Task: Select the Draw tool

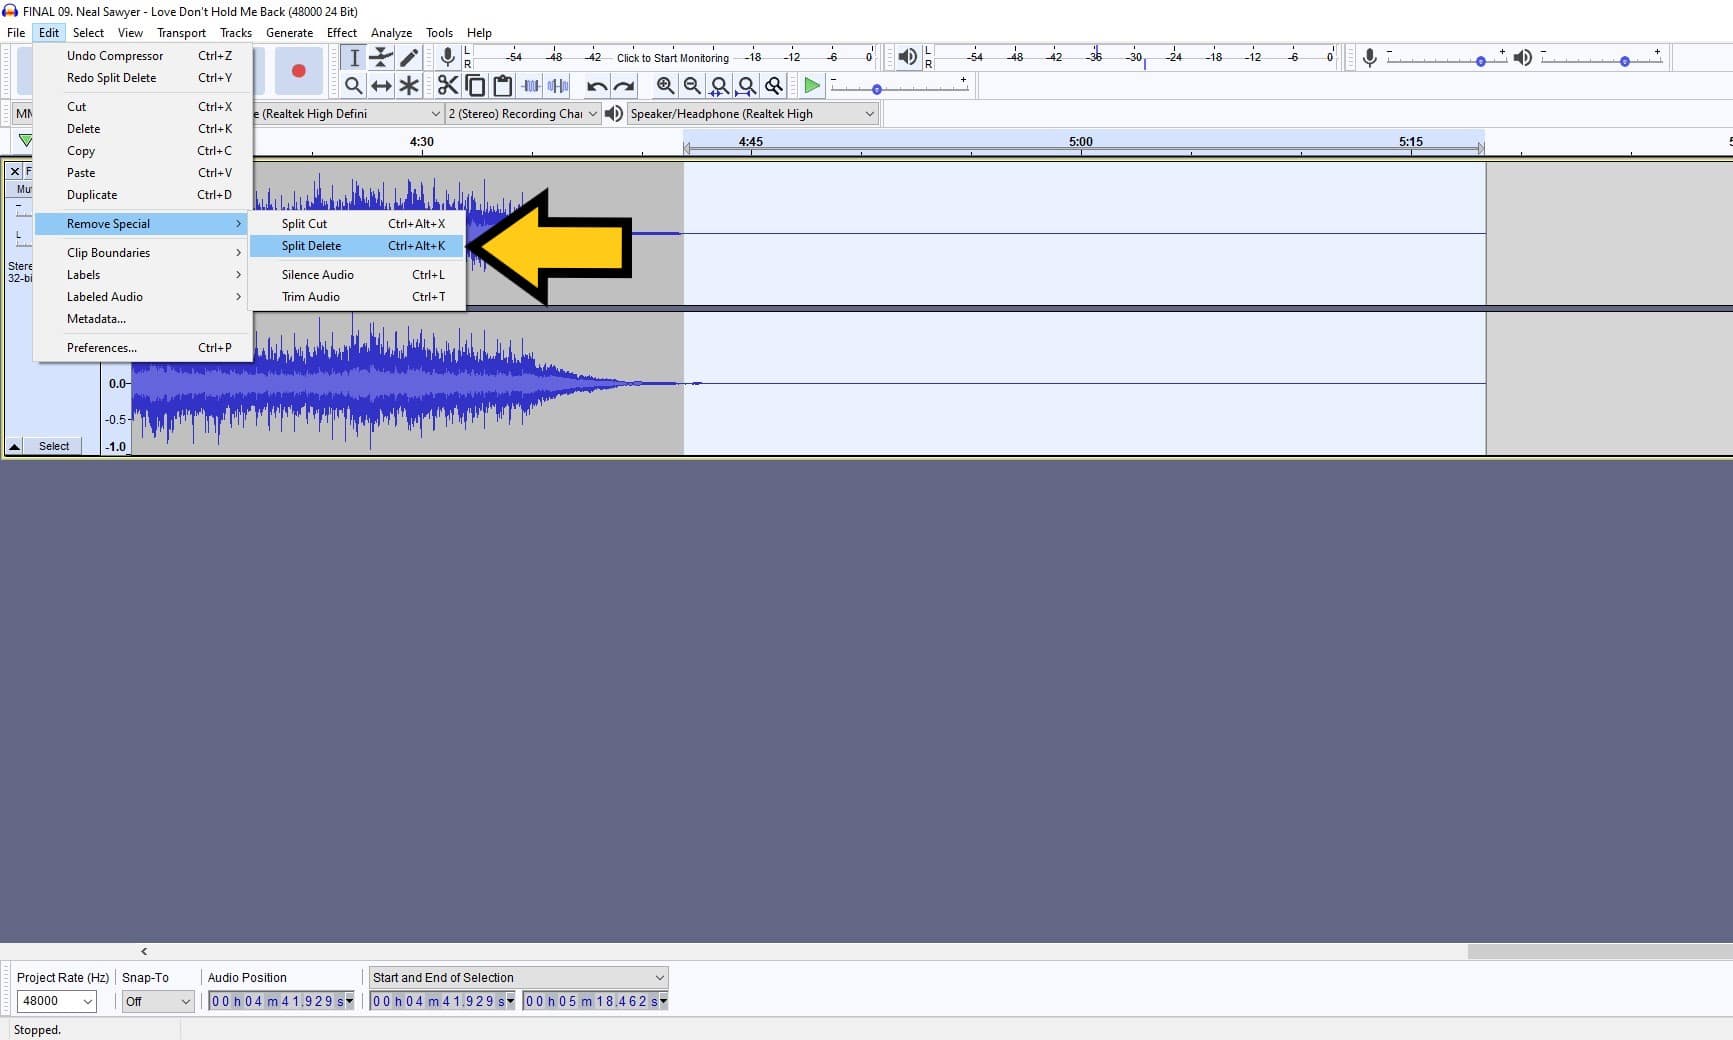Action: point(409,57)
